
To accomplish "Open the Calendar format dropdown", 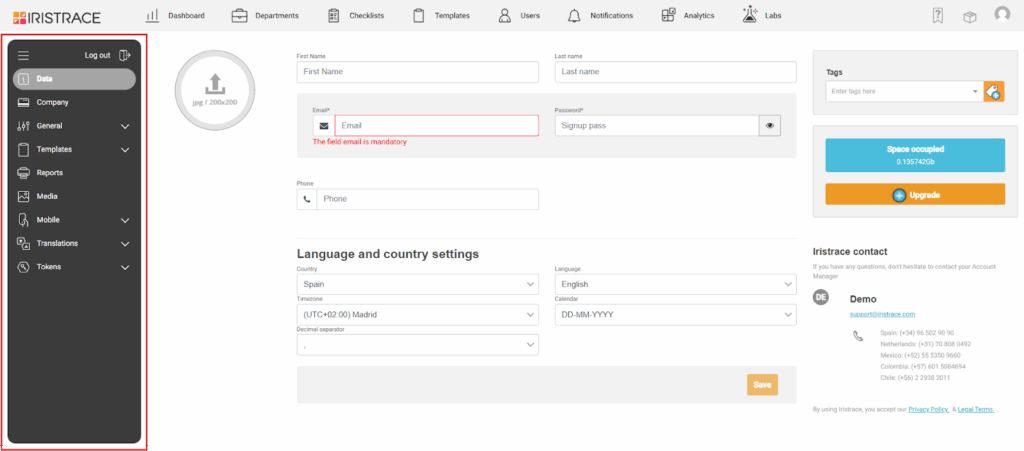I will coord(675,315).
